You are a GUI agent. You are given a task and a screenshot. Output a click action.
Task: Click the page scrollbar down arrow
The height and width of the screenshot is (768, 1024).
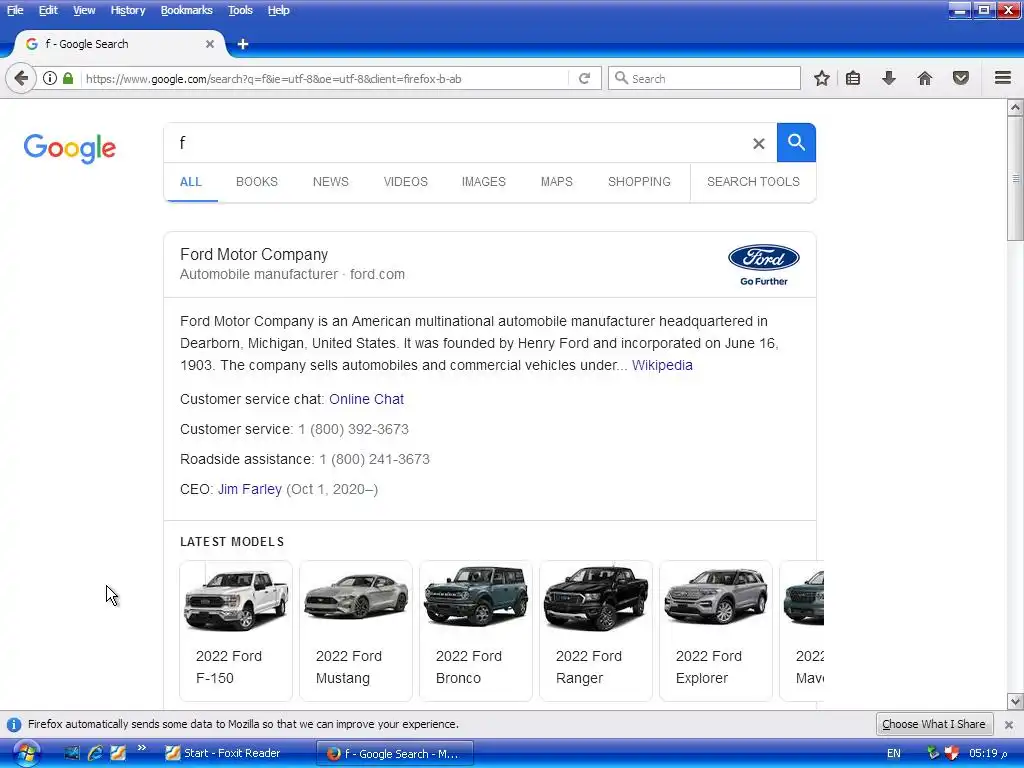[x=1015, y=702]
